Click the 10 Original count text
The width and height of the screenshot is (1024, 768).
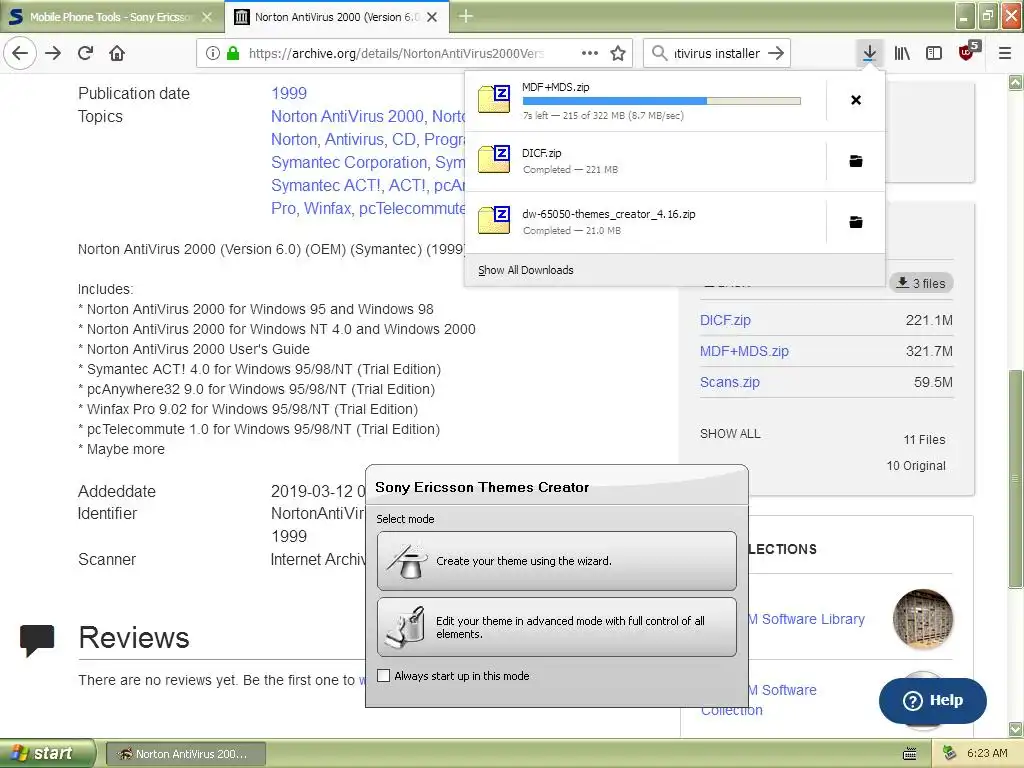(x=916, y=466)
